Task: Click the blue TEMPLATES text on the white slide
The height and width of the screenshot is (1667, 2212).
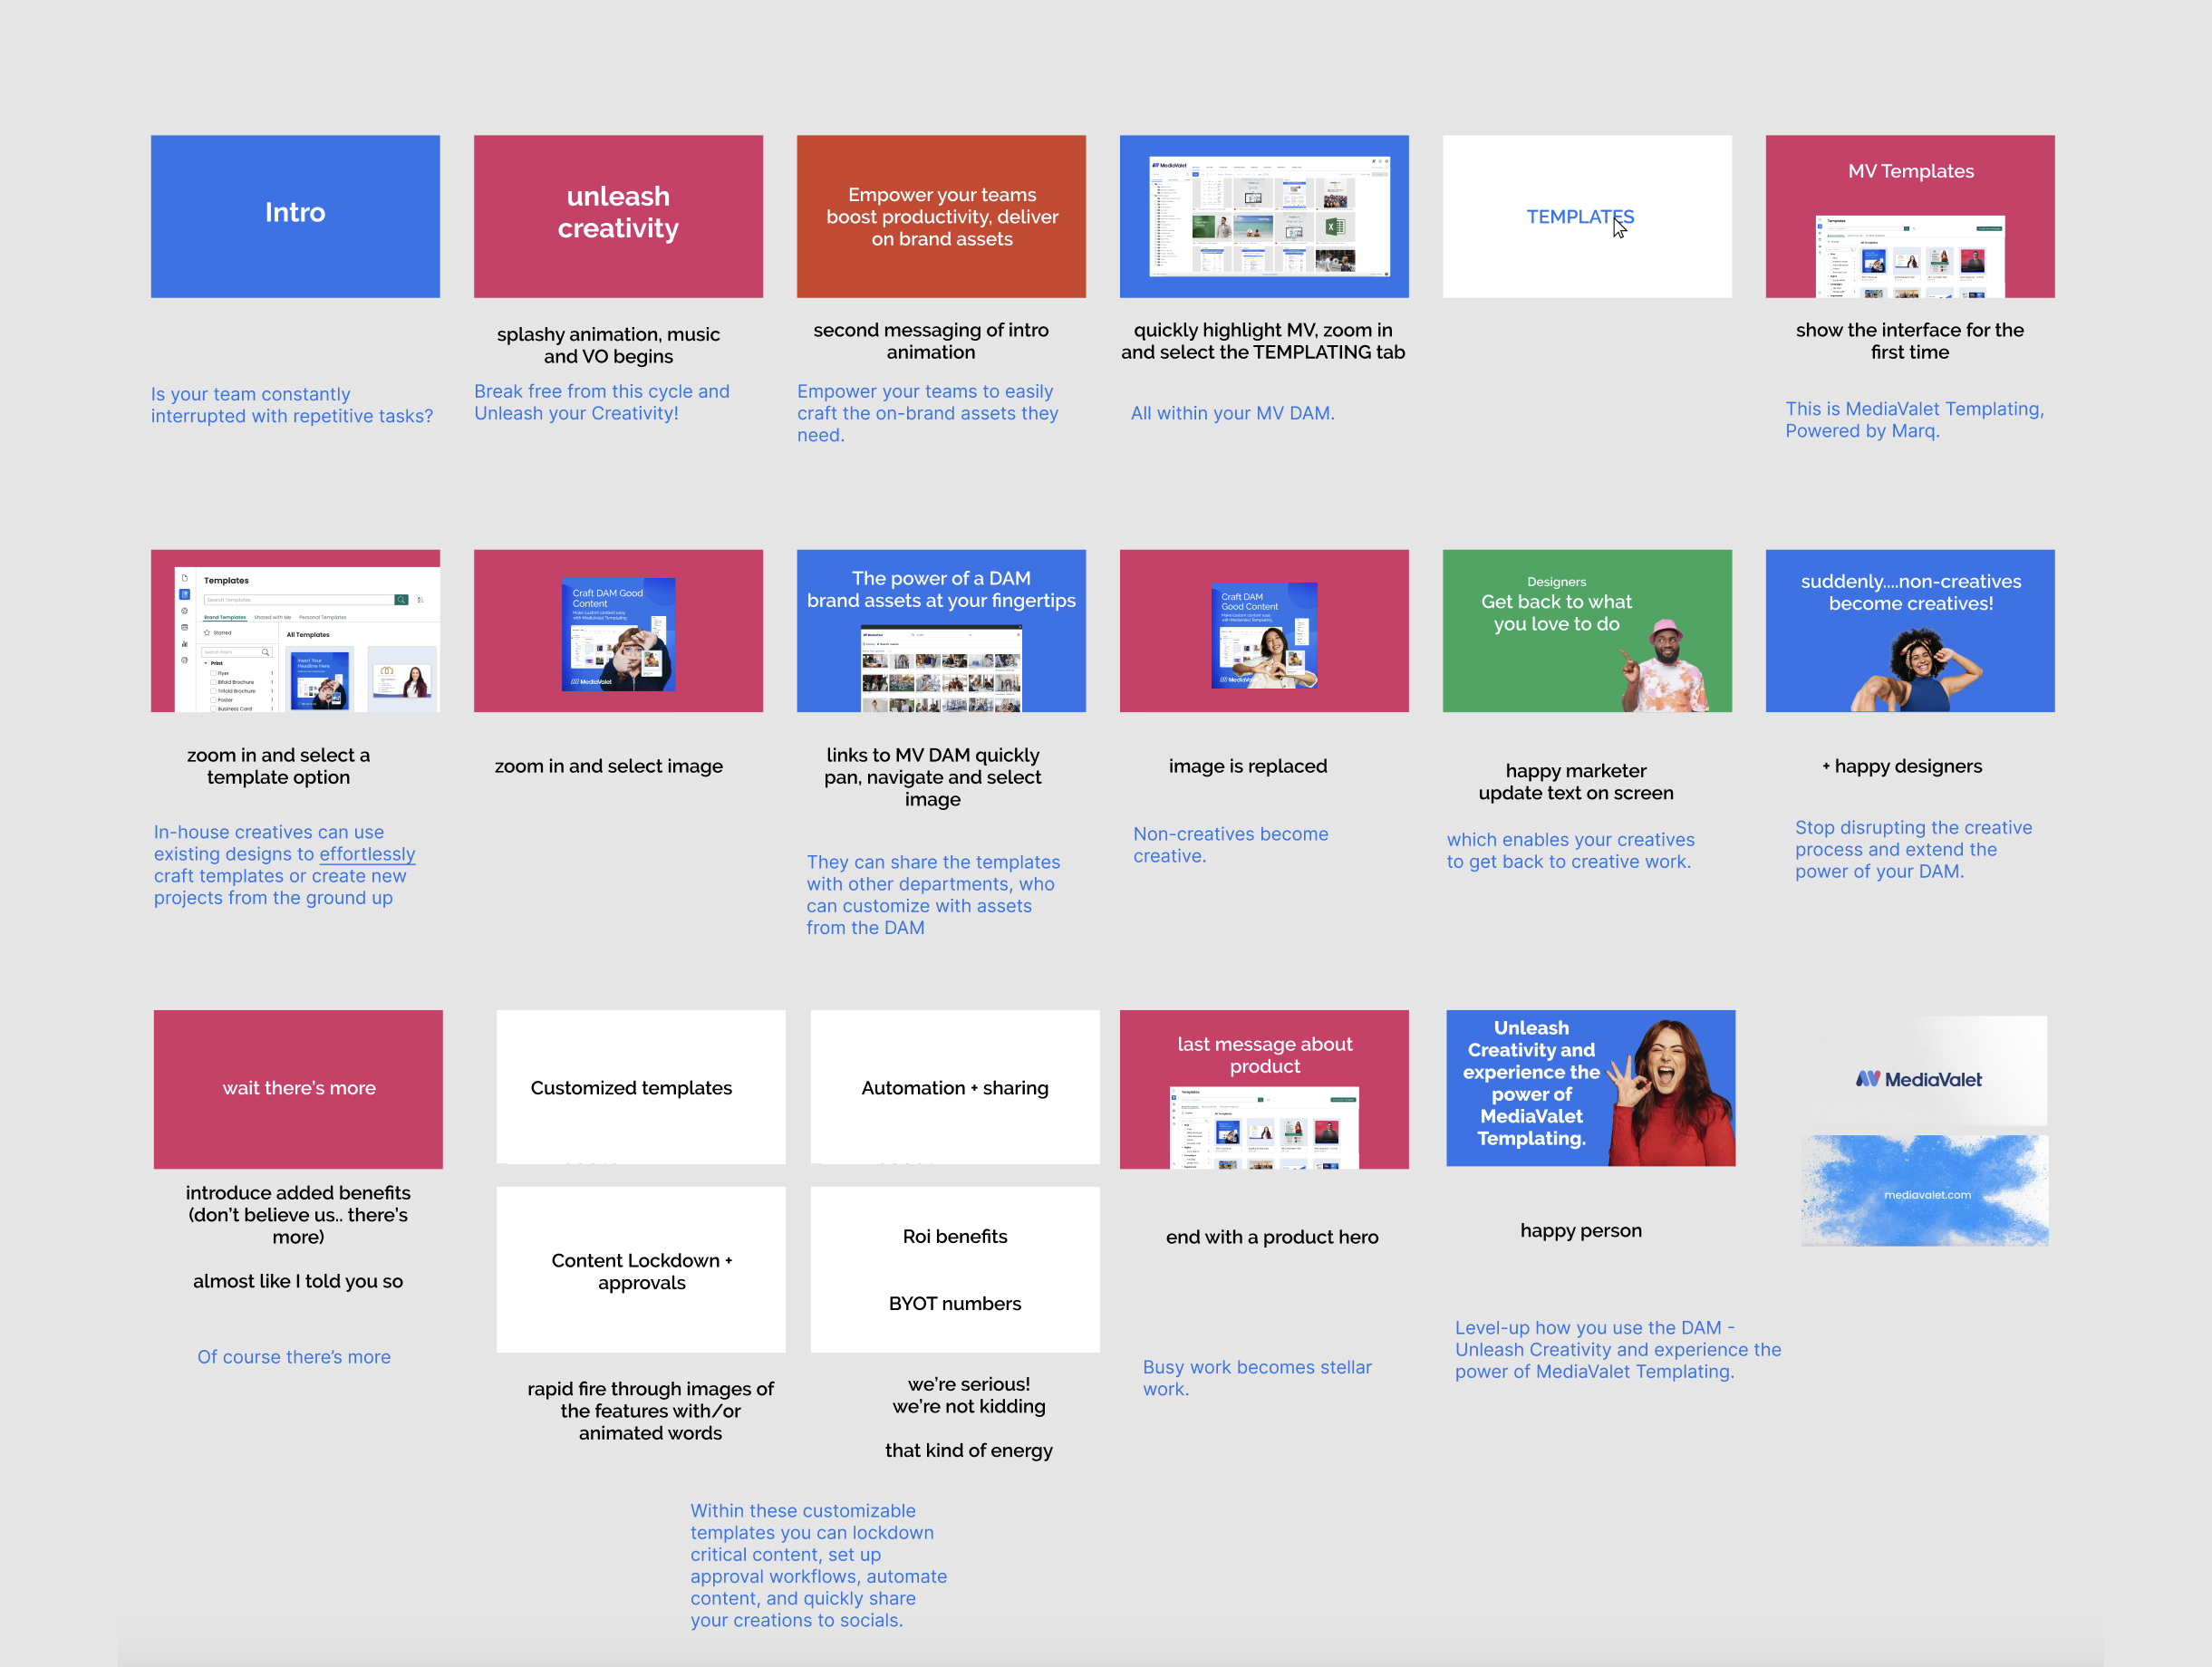Action: [1579, 217]
